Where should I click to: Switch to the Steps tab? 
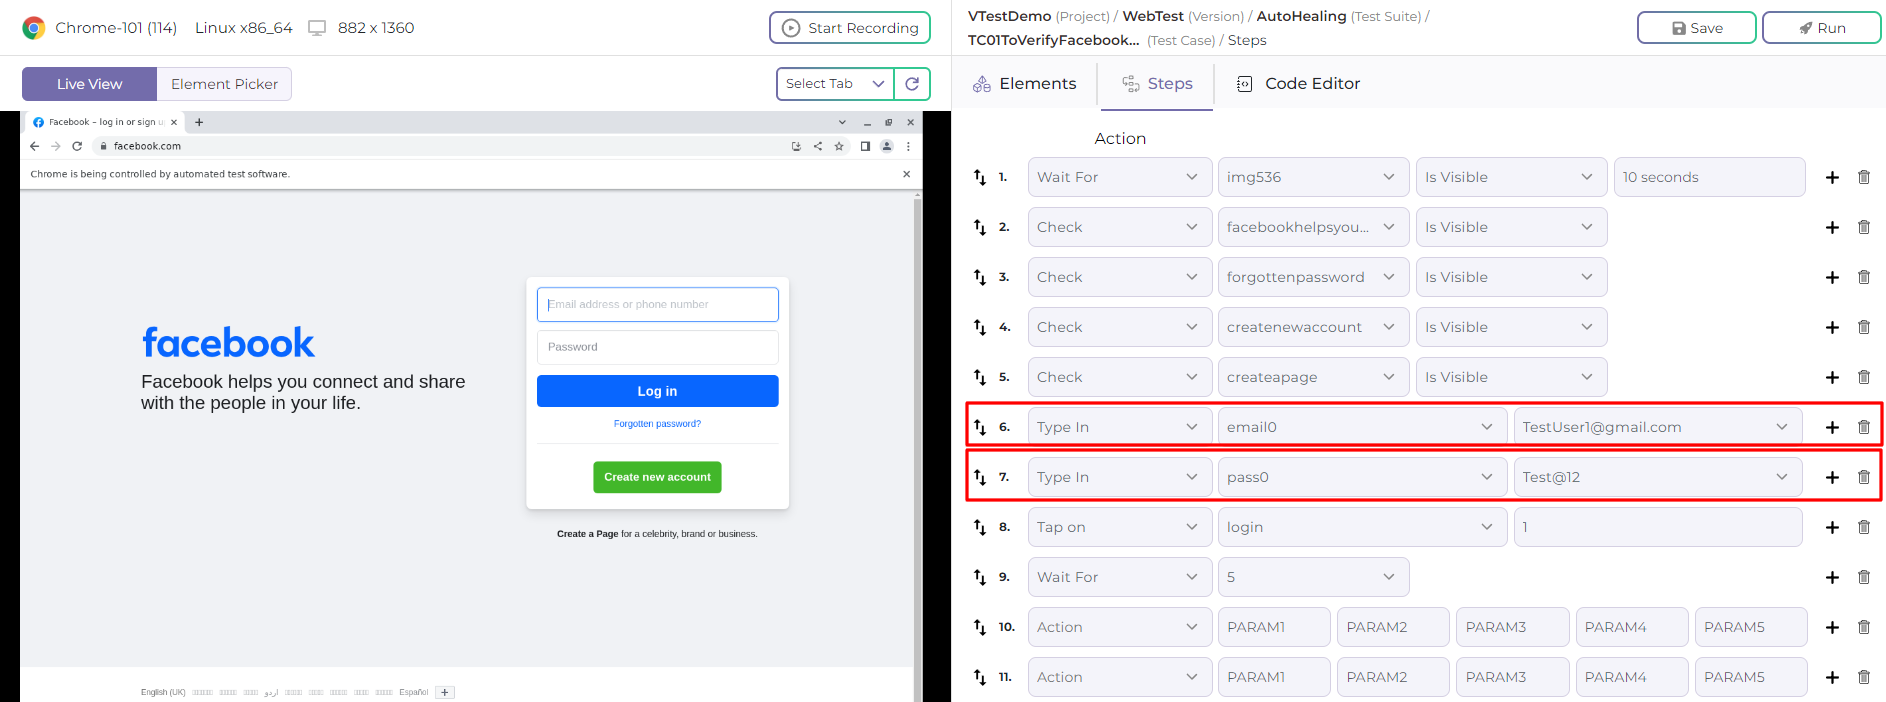click(x=1157, y=84)
